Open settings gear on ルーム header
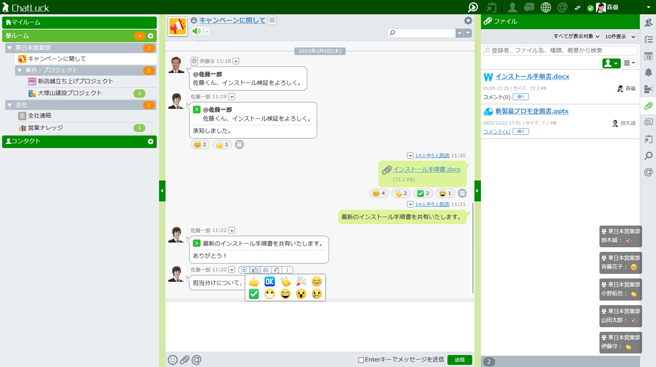656x367 pixels. pyautogui.click(x=151, y=36)
